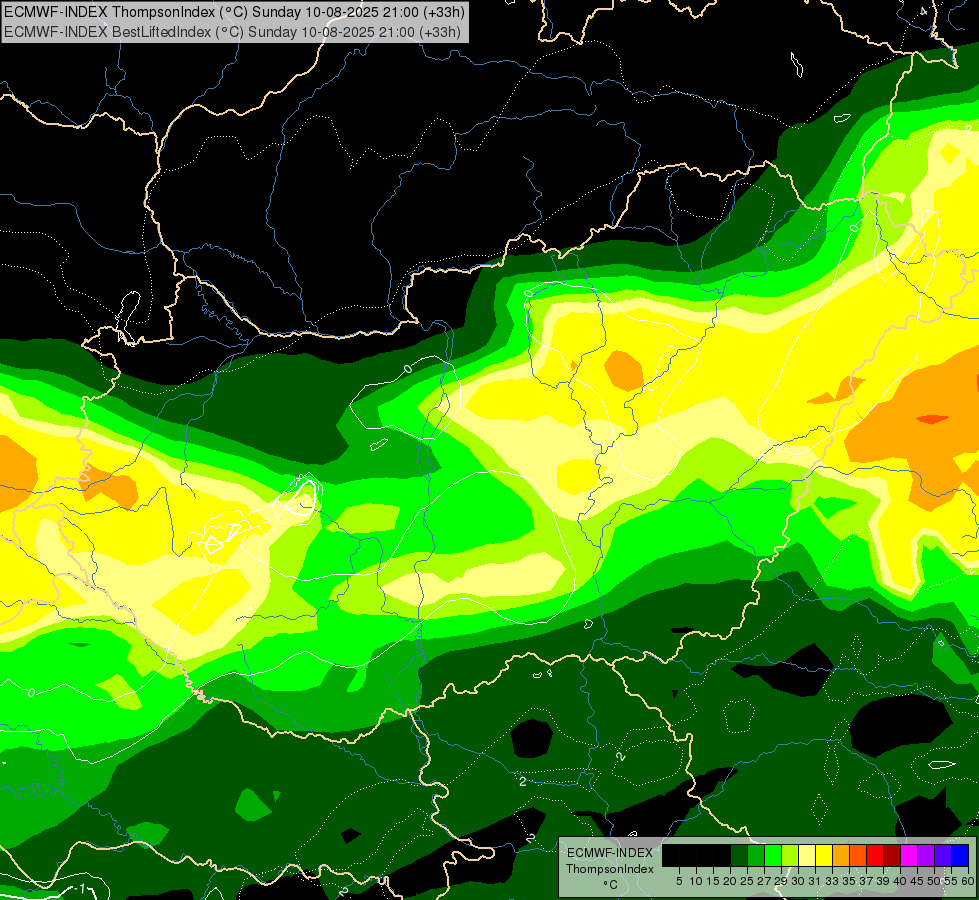Click the legend tick label '35'
The width and height of the screenshot is (979, 900).
[849, 881]
